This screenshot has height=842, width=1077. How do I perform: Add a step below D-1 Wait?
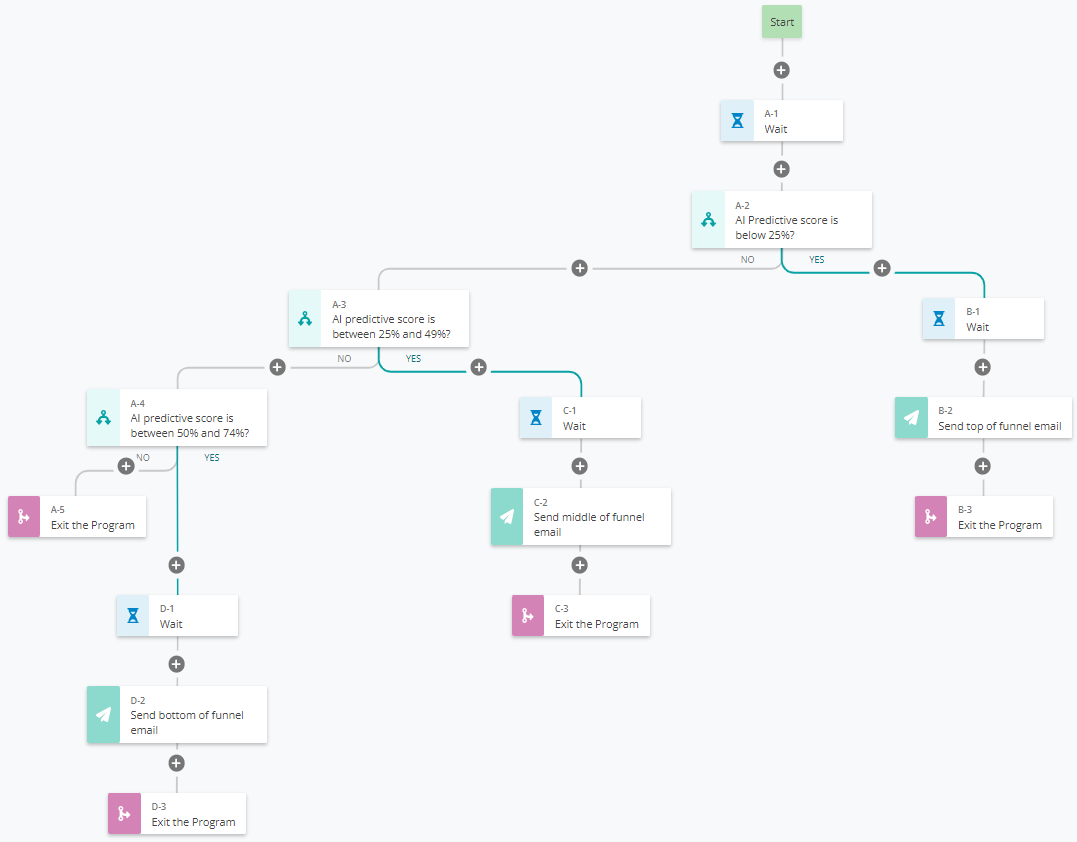coord(177,664)
